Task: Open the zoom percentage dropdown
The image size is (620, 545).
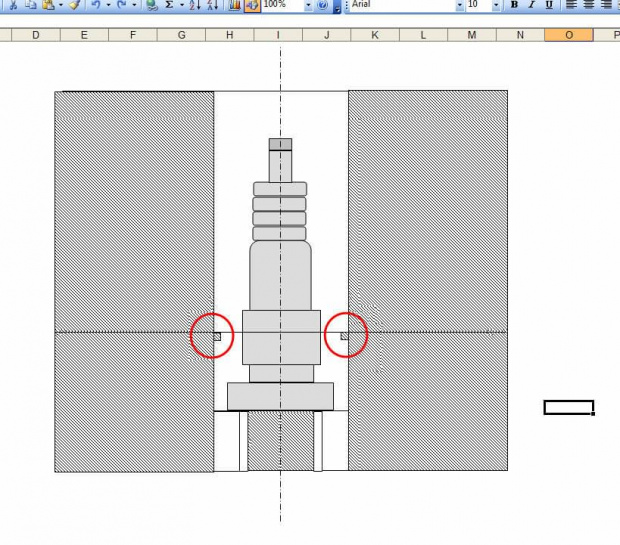Action: click(x=308, y=5)
